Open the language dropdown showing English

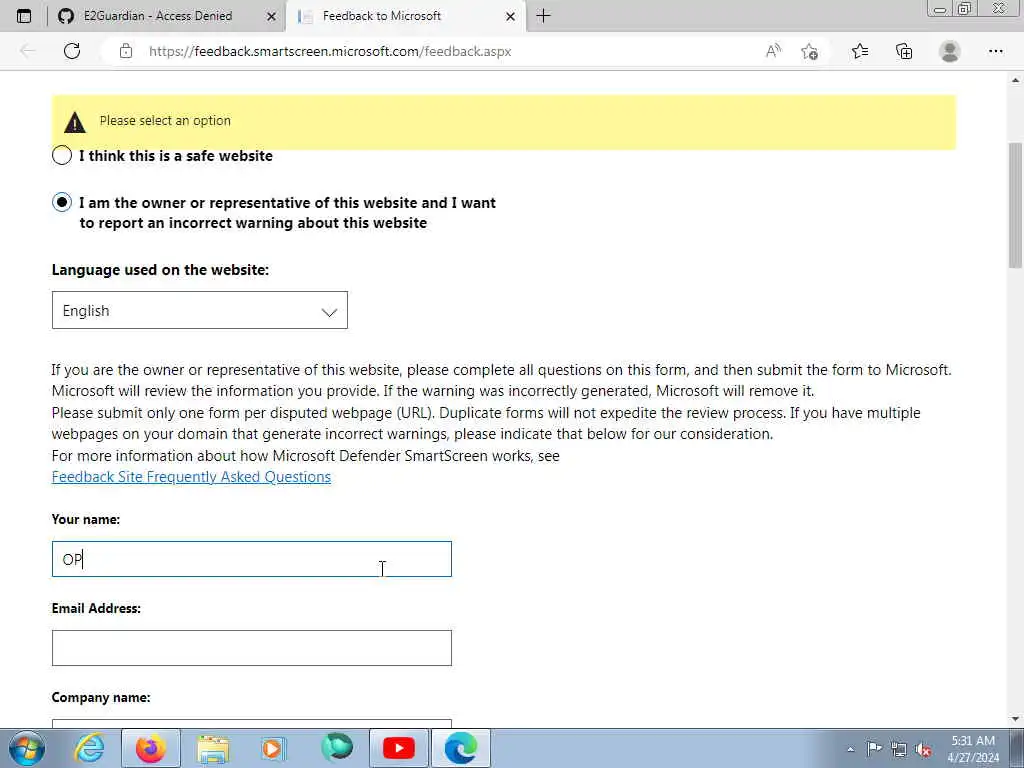click(200, 310)
